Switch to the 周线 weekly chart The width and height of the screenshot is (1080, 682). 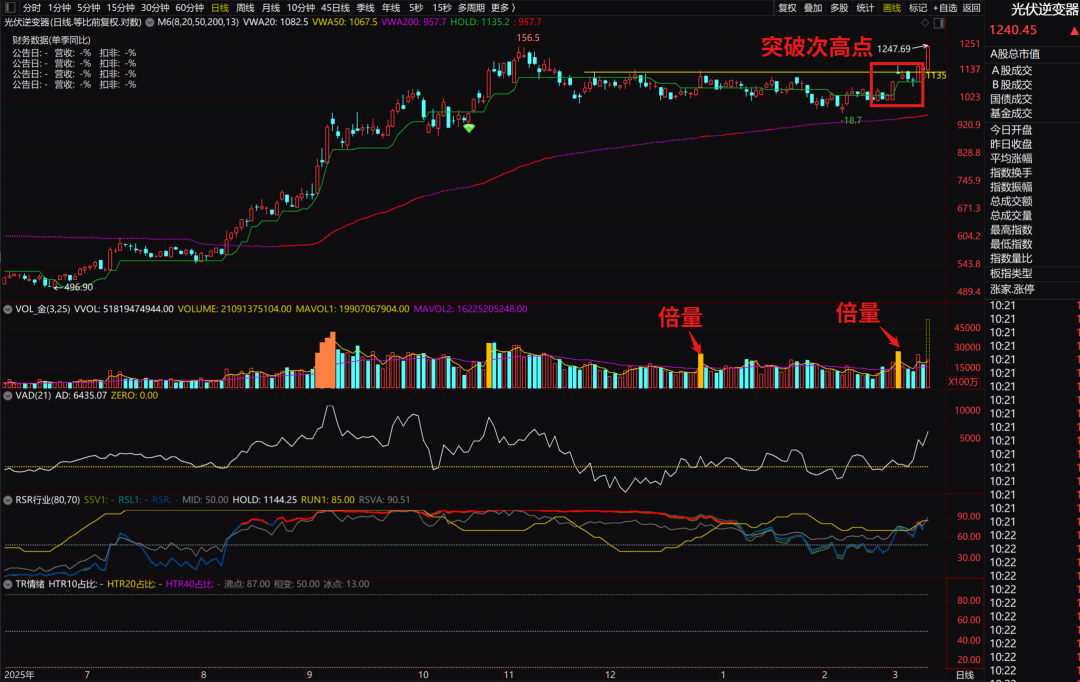245,8
